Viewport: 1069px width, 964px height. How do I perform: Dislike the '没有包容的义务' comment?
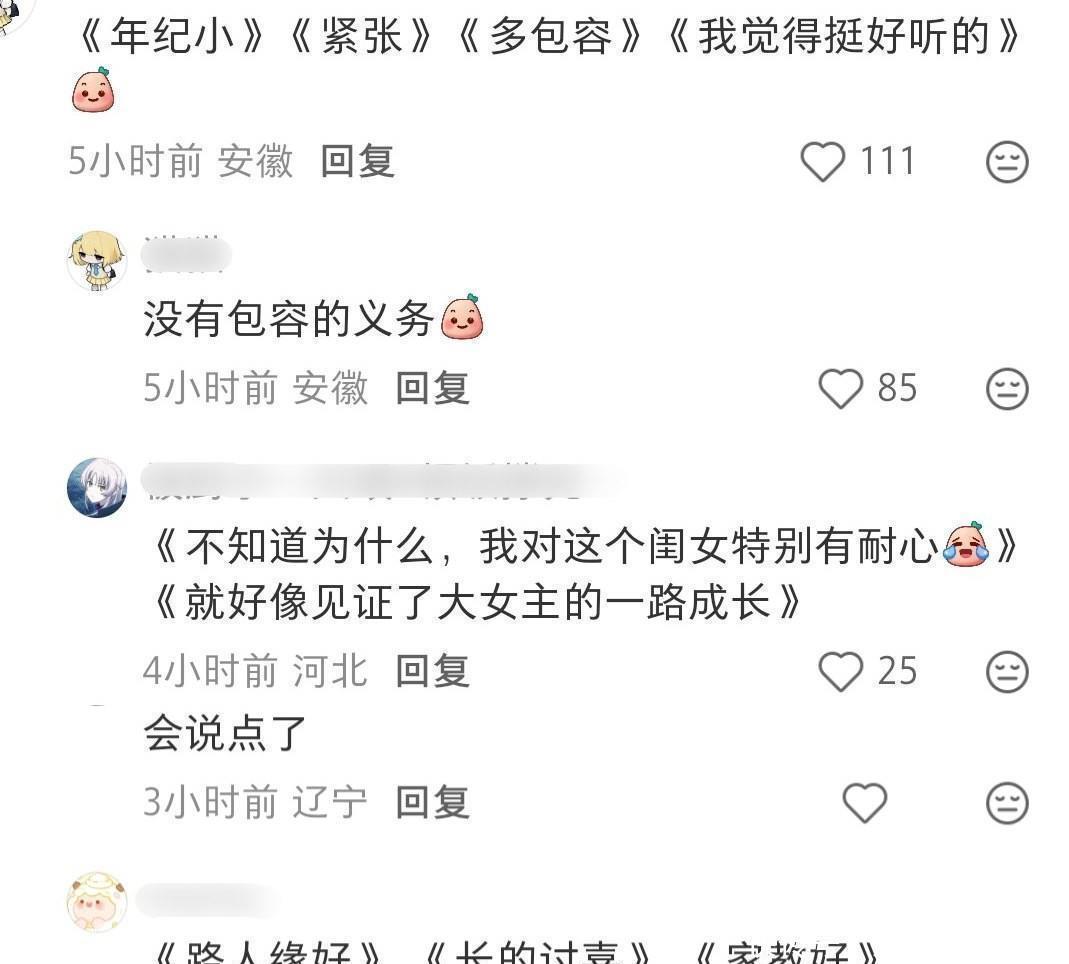point(1007,389)
